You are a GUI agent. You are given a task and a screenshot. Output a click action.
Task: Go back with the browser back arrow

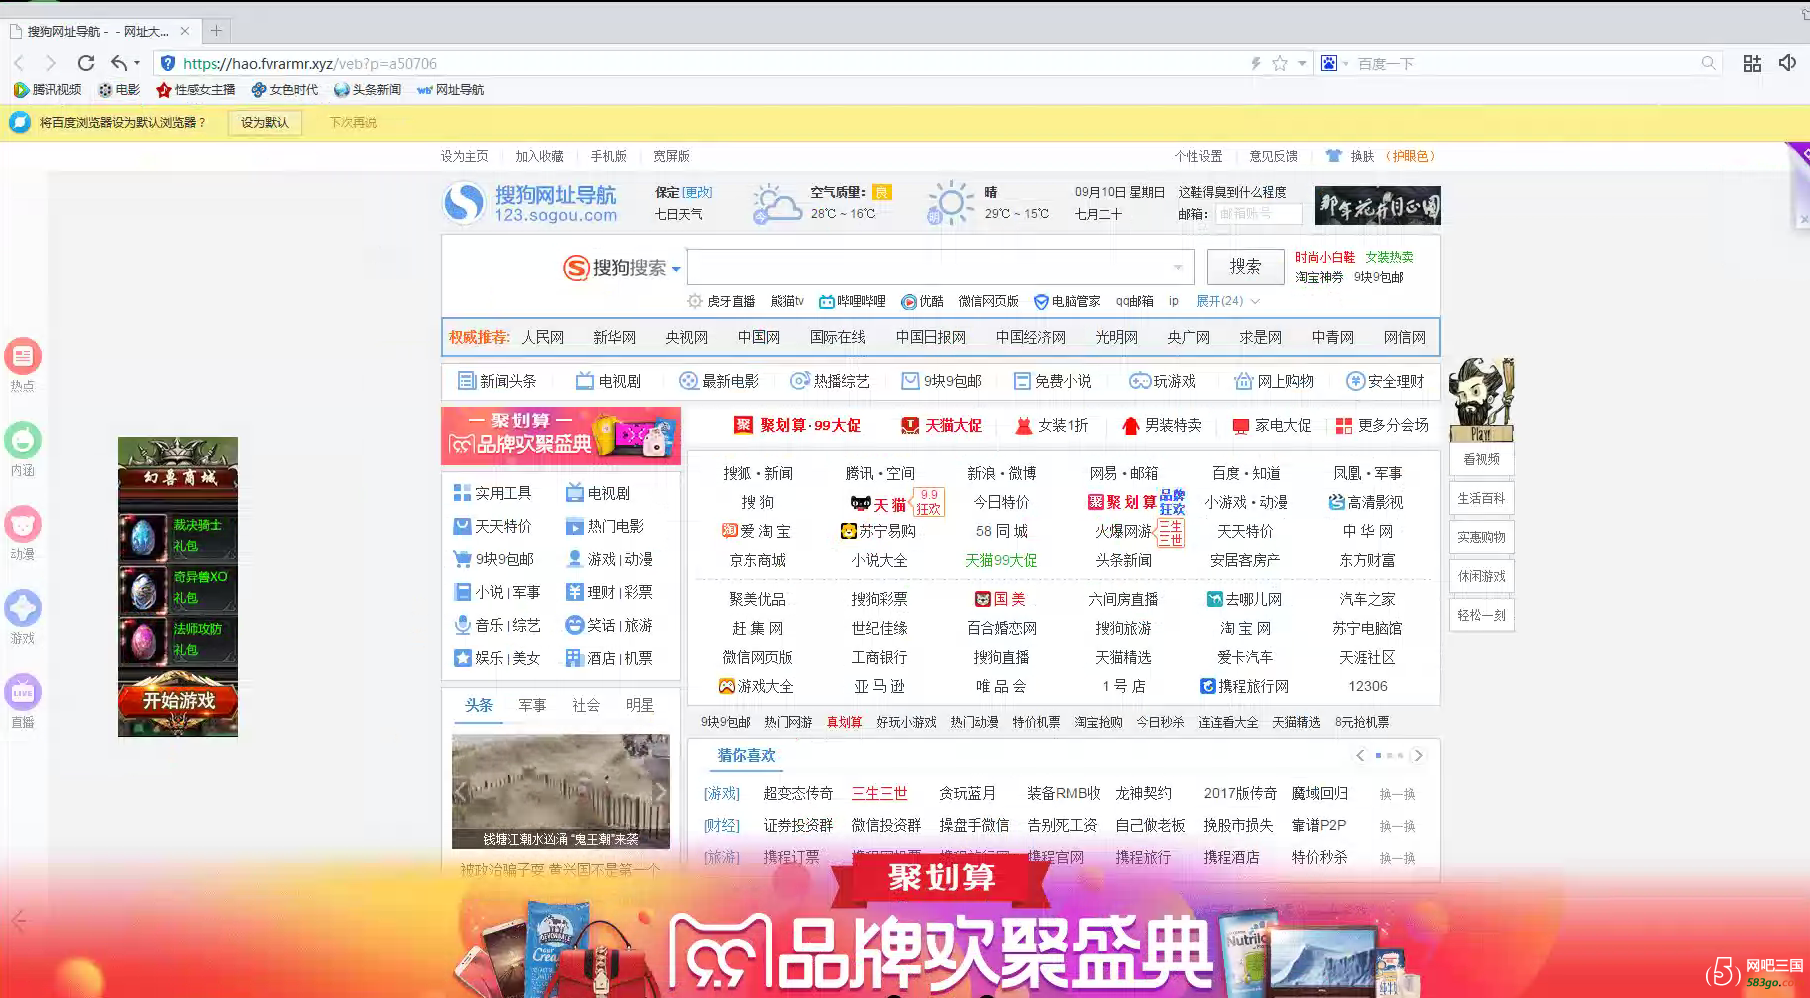pyautogui.click(x=19, y=63)
